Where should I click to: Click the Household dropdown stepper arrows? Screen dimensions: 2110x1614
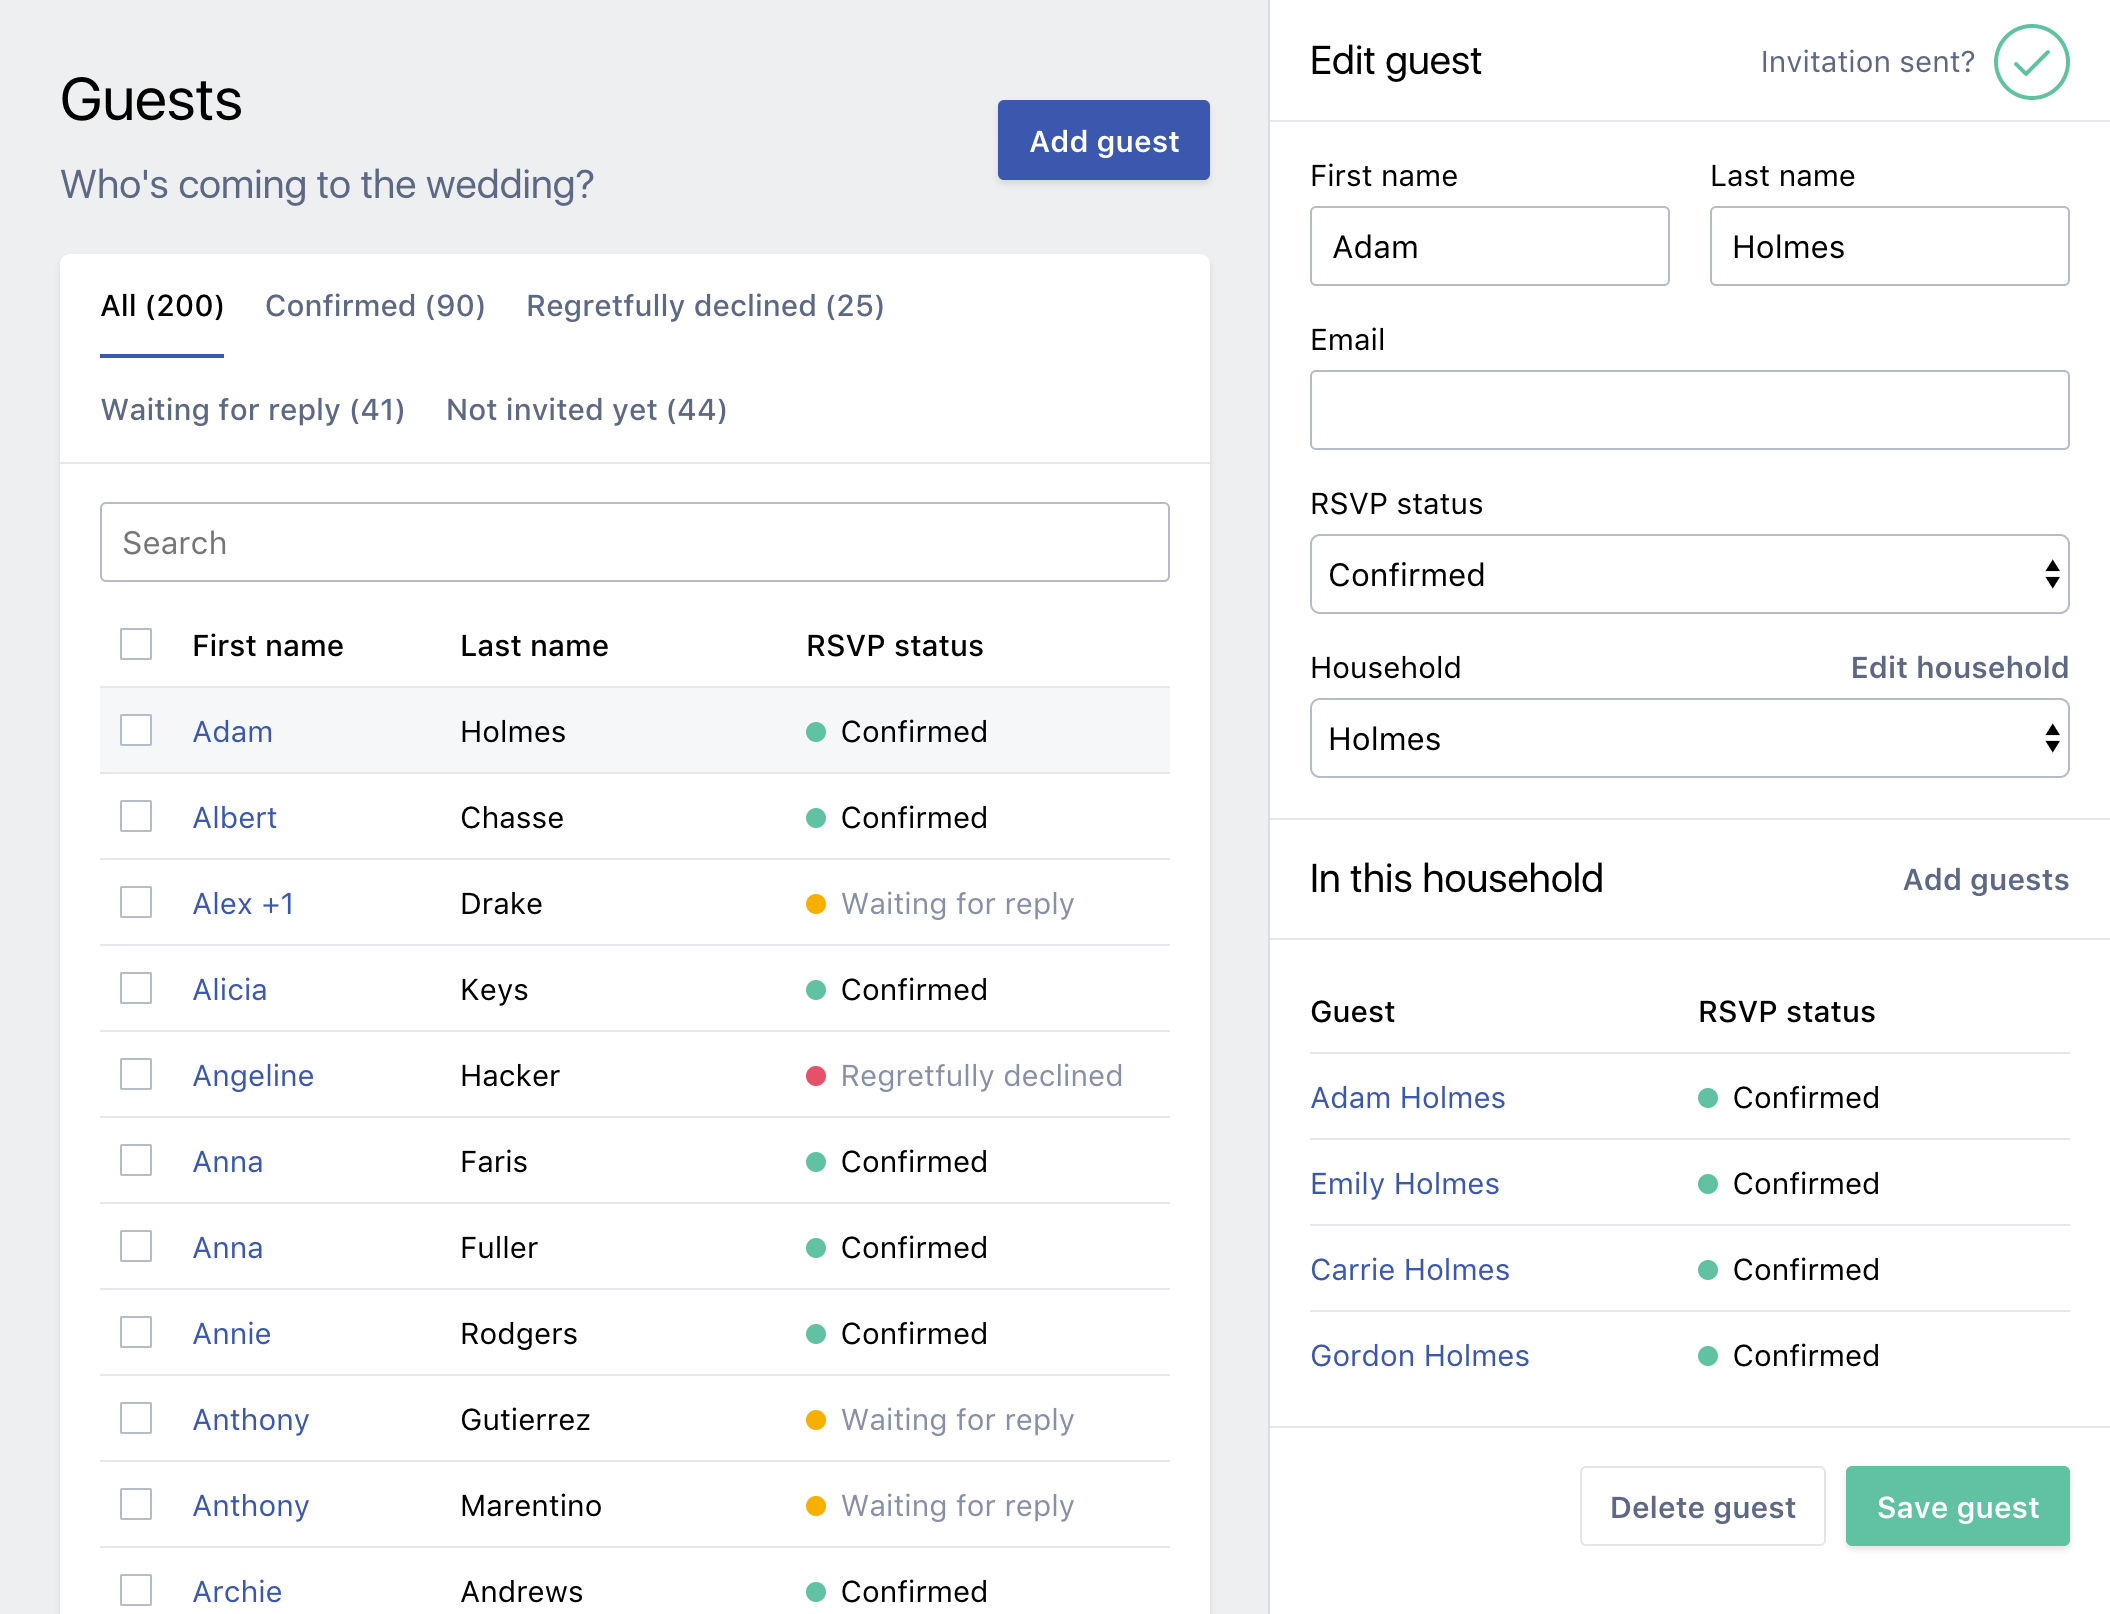pyautogui.click(x=2051, y=738)
